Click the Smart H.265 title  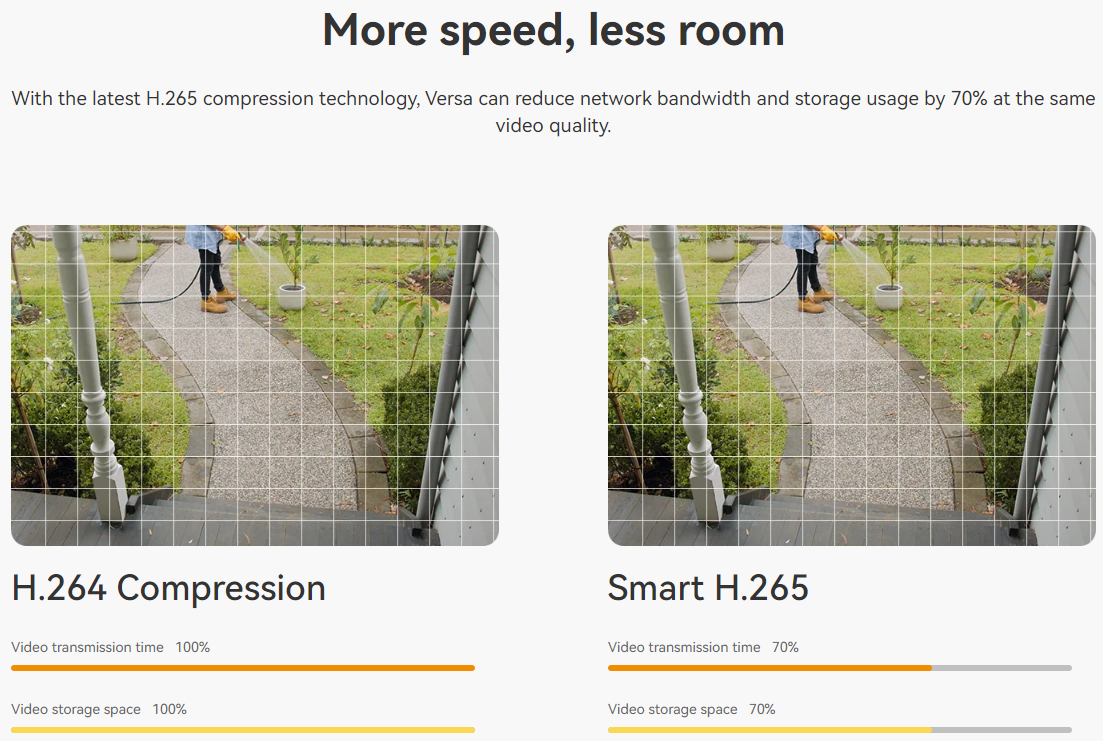coord(708,588)
